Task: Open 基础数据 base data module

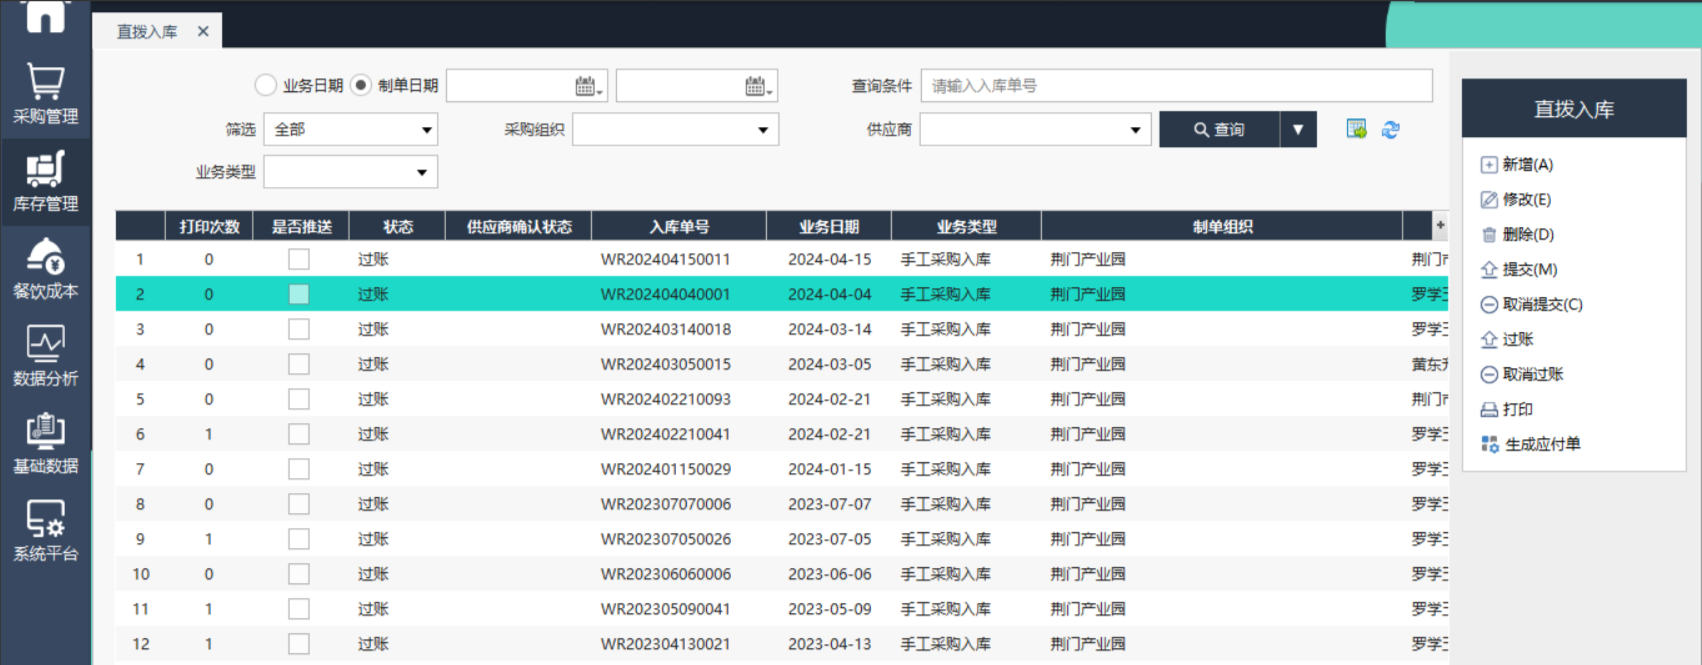Action: pyautogui.click(x=45, y=443)
